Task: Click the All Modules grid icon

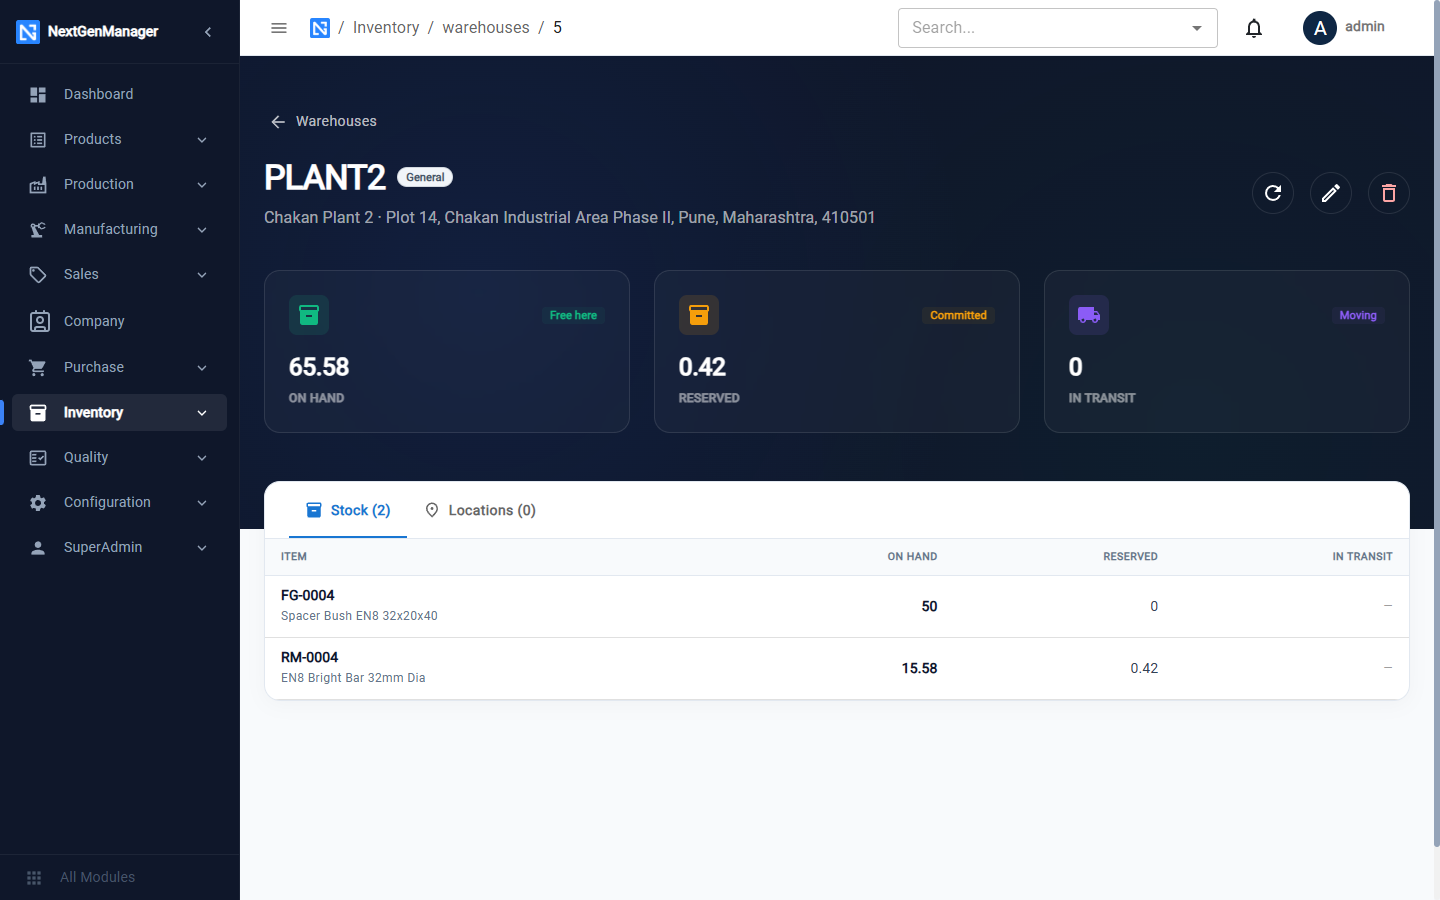Action: (34, 877)
